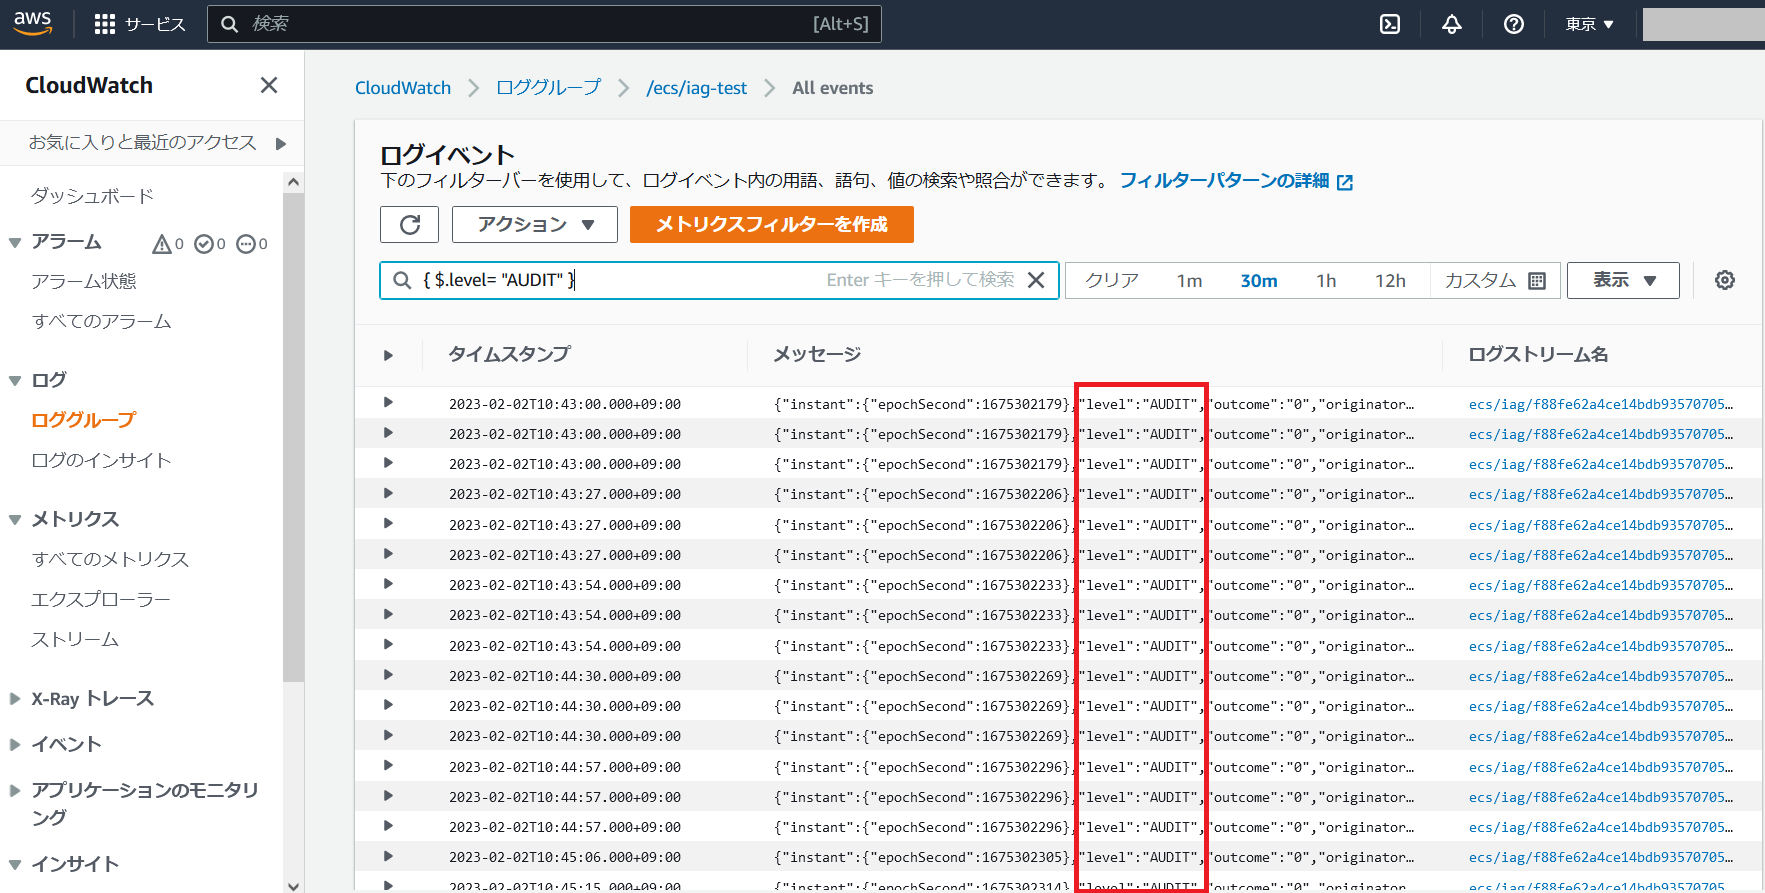
Task: Open ダッシュボード in sidebar
Action: pos(92,196)
